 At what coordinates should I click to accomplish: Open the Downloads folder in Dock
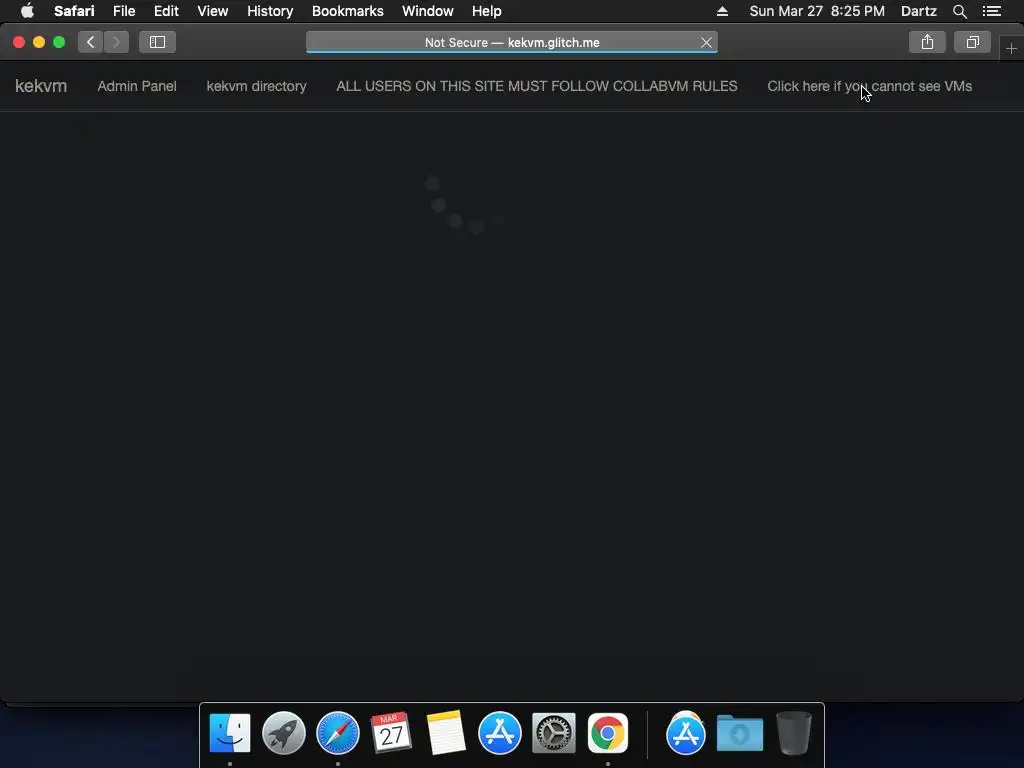click(740, 733)
